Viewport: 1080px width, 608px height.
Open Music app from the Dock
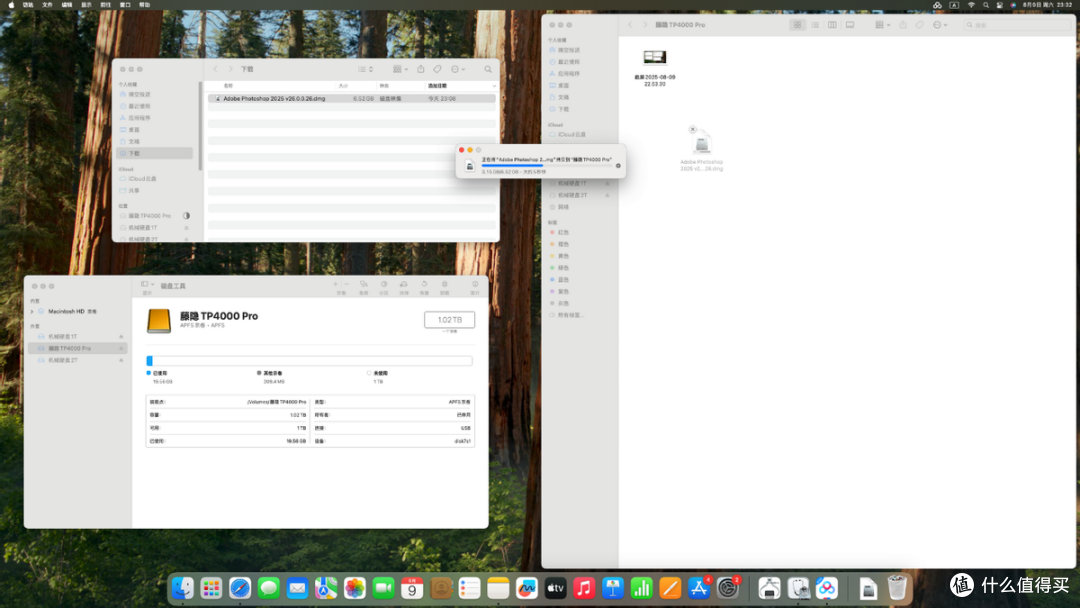(x=584, y=588)
